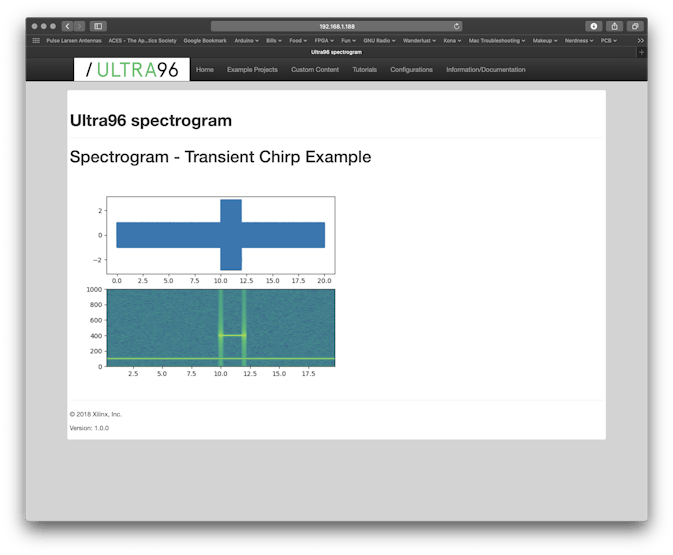Expand the Nerdness bookmarks folder
The width and height of the screenshot is (673, 555).
coord(579,40)
